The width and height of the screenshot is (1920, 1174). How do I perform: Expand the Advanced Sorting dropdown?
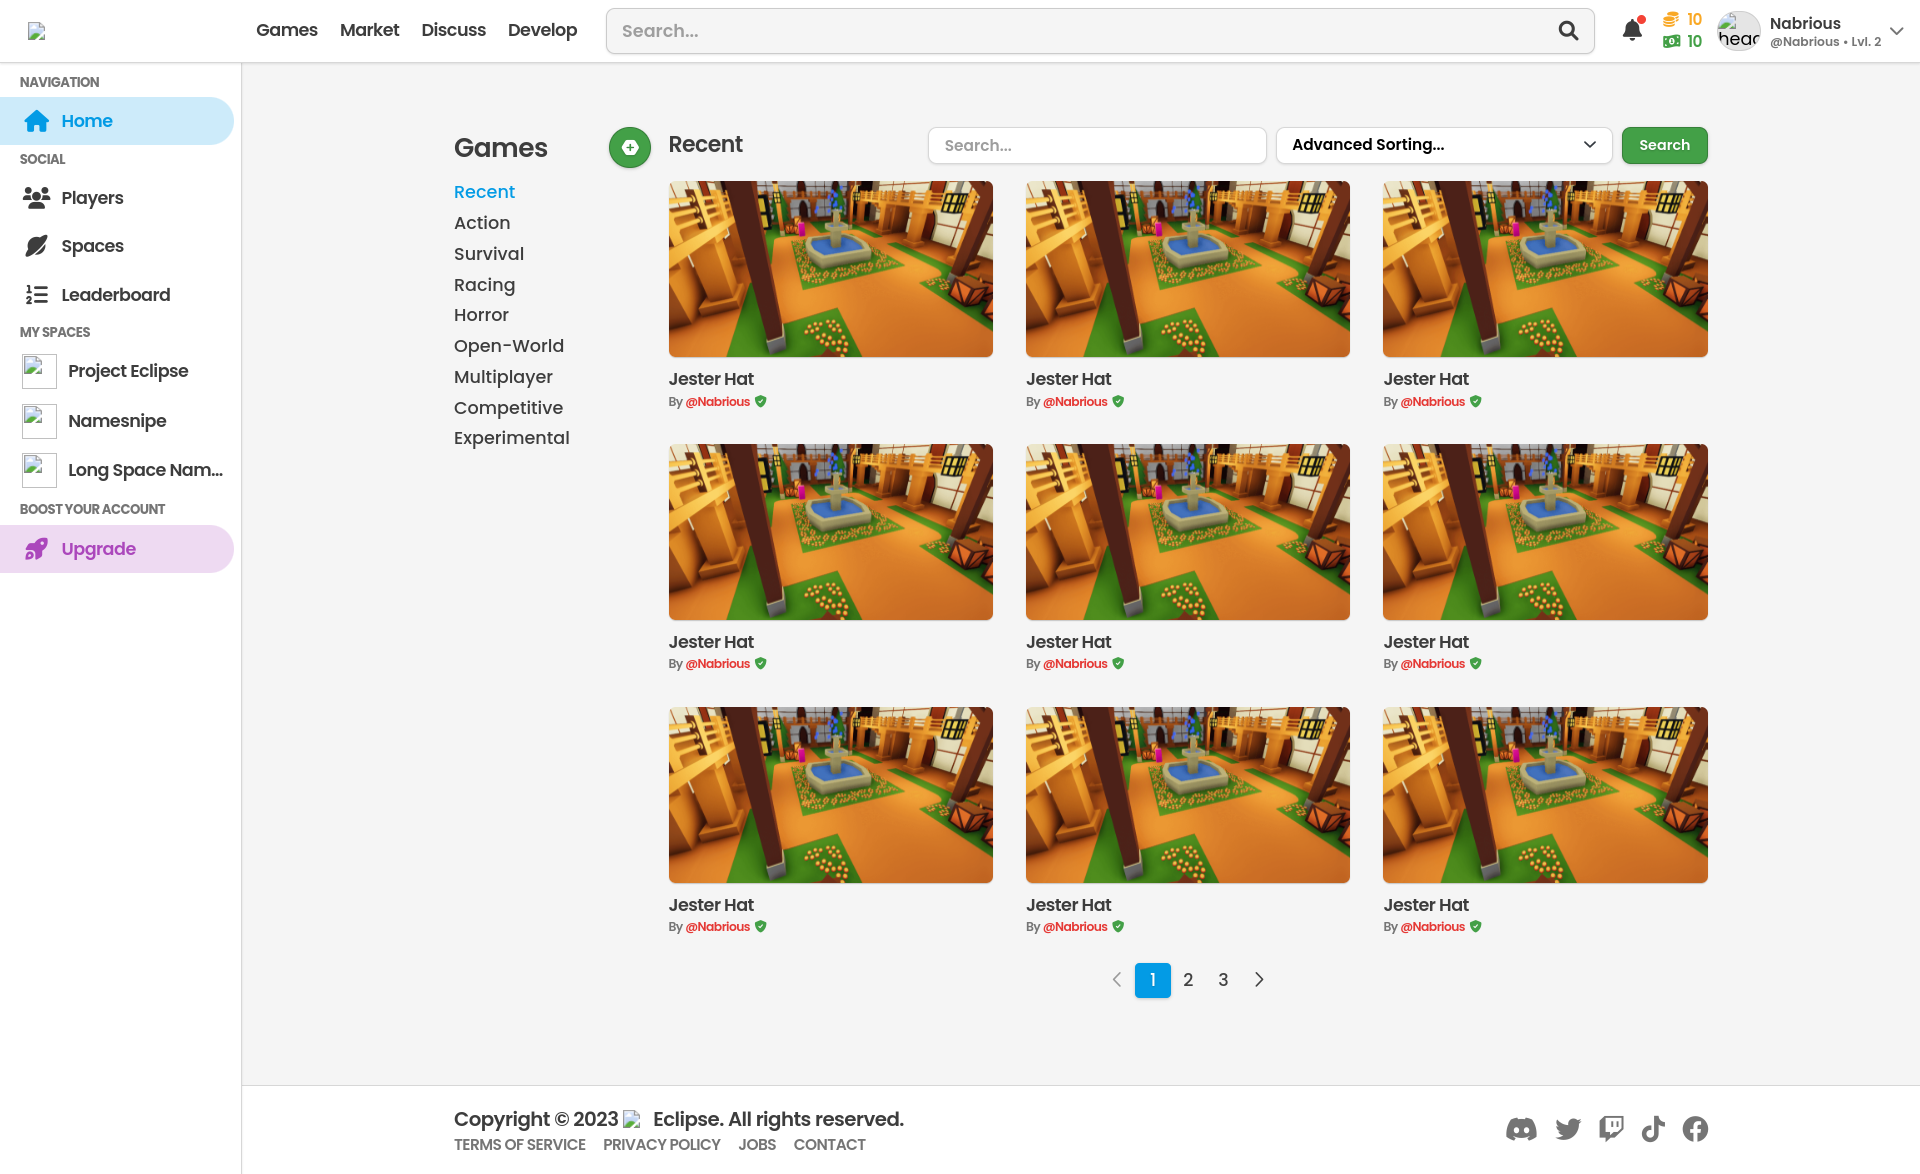(x=1443, y=145)
